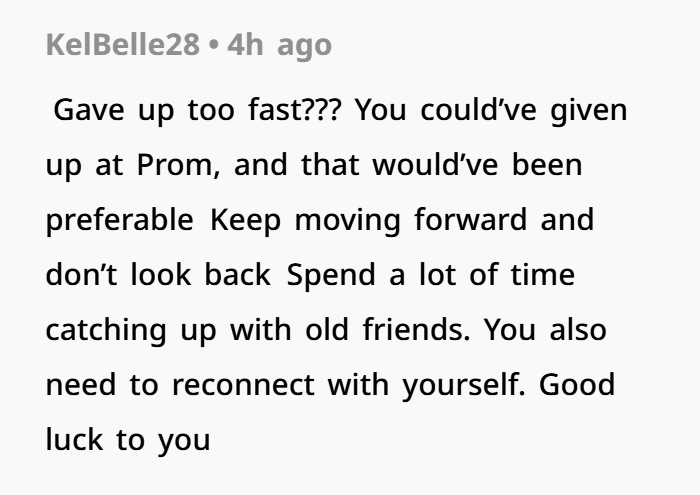
Task: Click the phrase "need to" in the comment
Action: pos(100,384)
